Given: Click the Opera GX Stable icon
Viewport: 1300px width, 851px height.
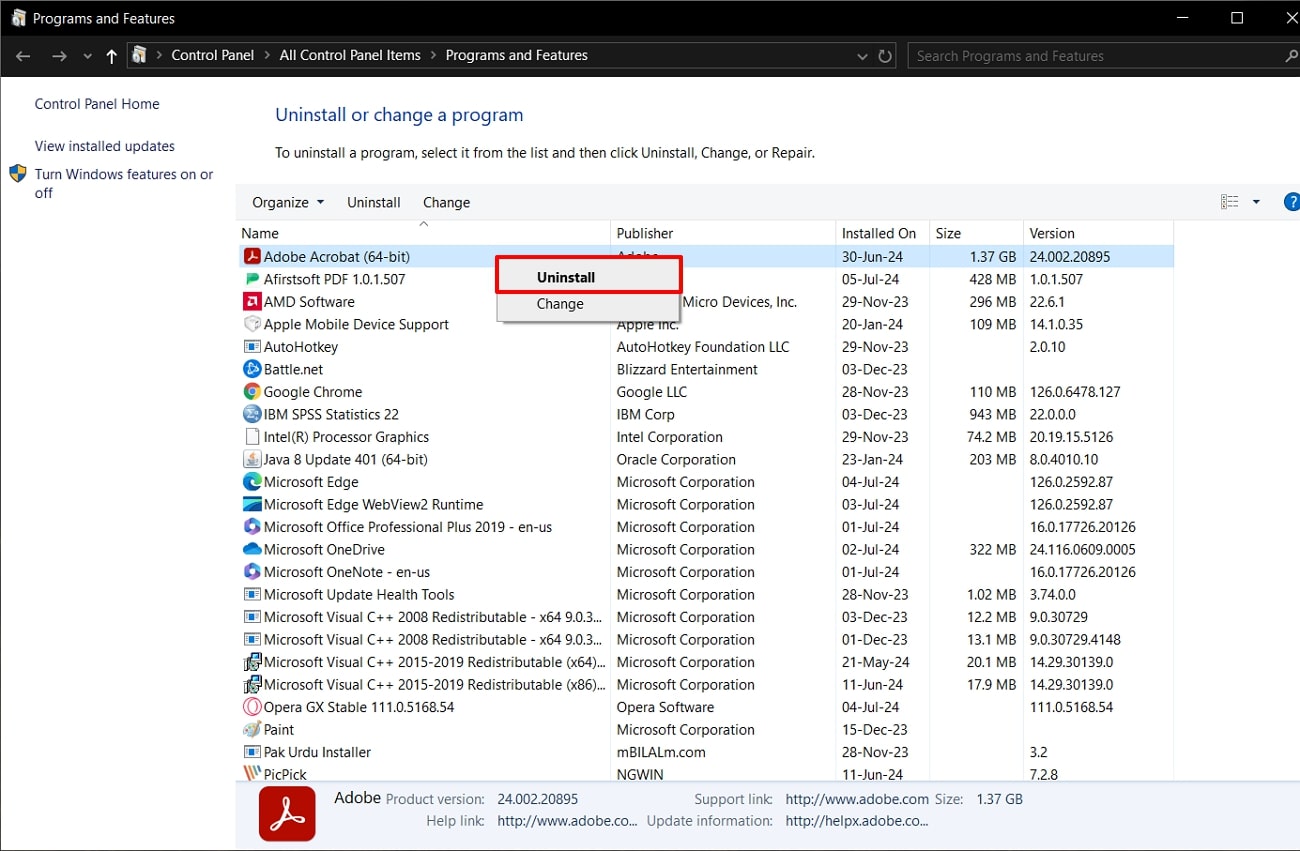Looking at the screenshot, I should click(x=252, y=707).
